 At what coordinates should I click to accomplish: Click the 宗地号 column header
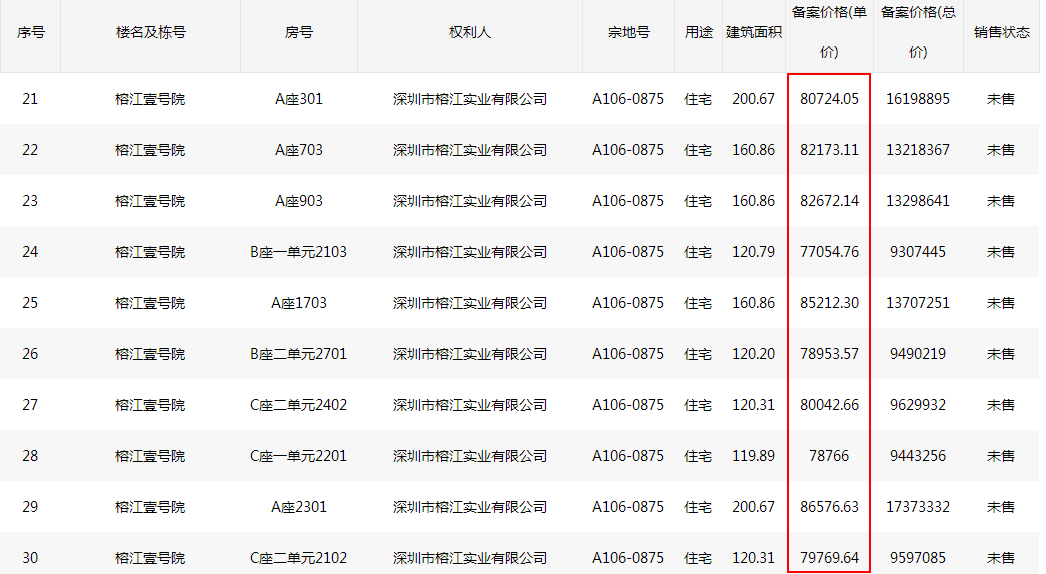[x=628, y=32]
